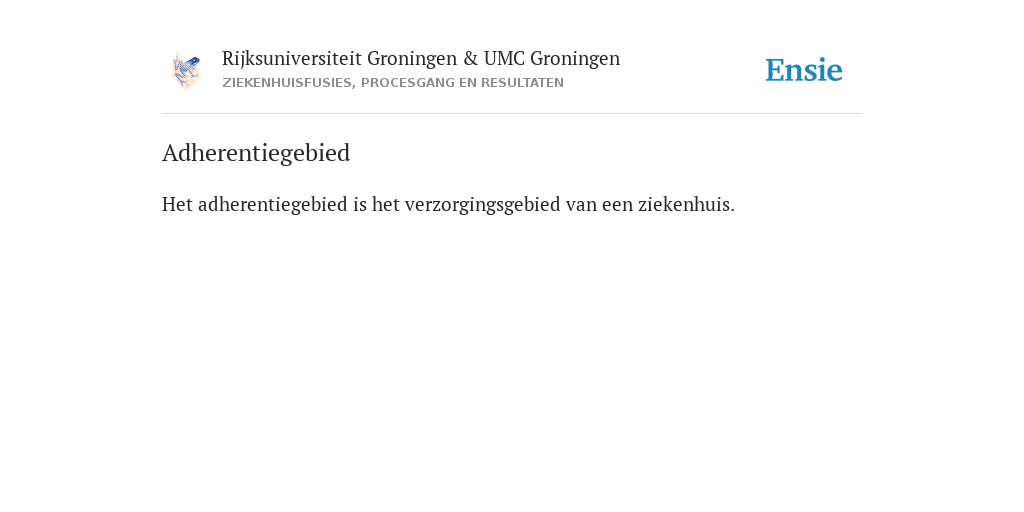Click the word PROCESGANG in the subtitle
This screenshot has width=1024, height=512.
pos(401,83)
